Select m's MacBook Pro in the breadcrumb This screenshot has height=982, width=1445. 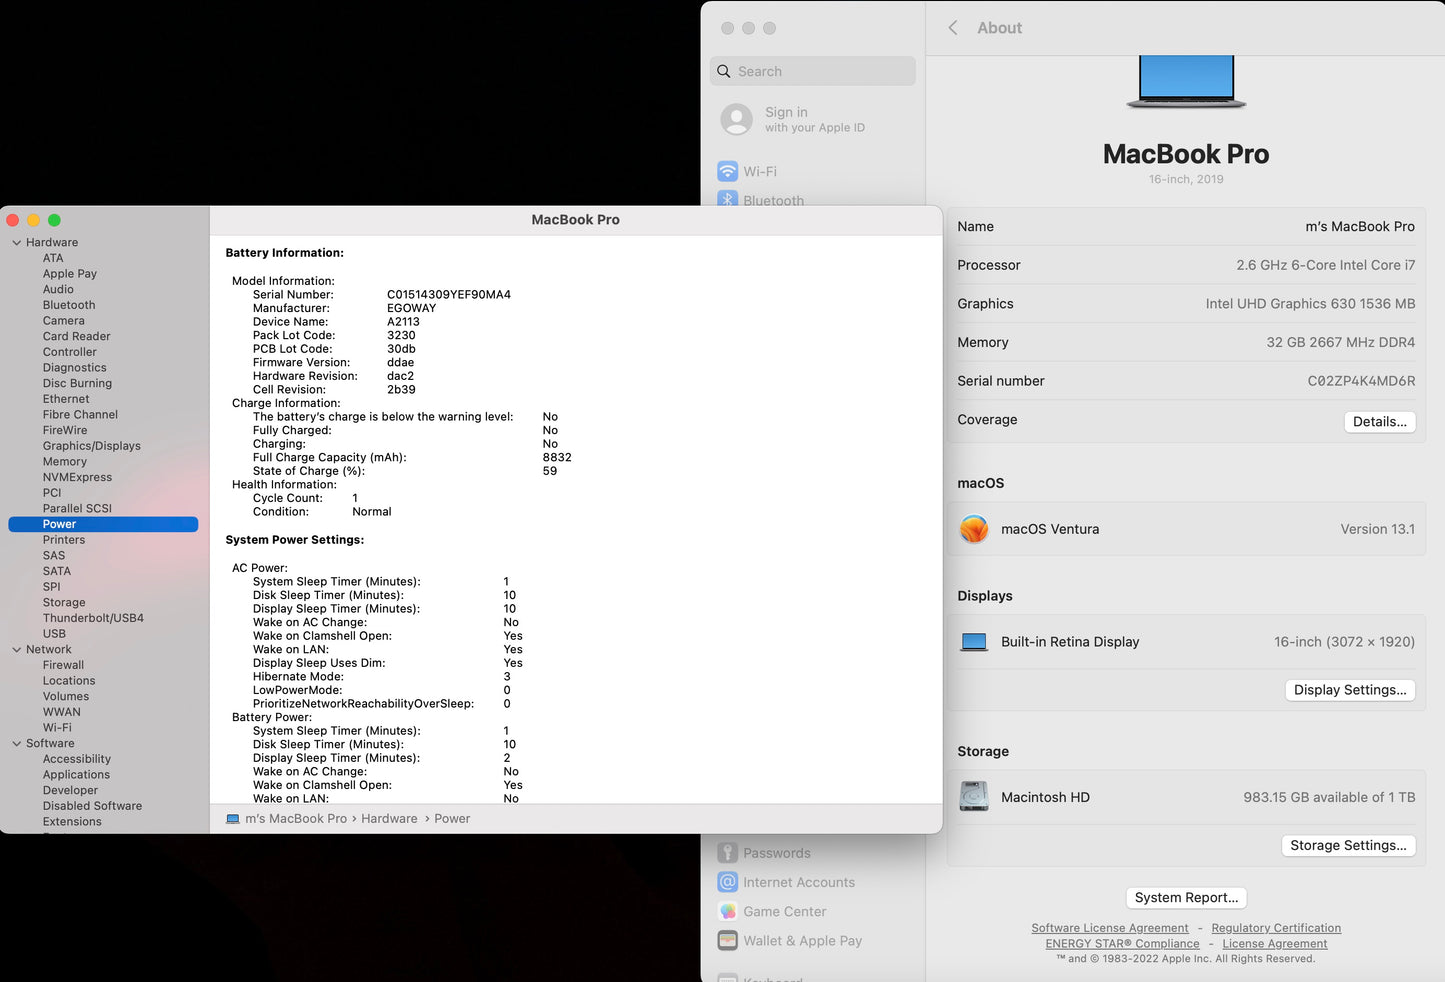tap(297, 818)
